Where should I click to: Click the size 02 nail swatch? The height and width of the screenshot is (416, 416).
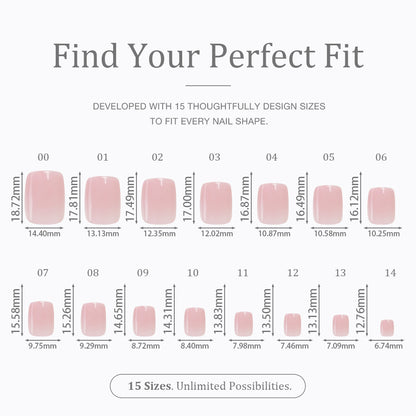tap(159, 201)
